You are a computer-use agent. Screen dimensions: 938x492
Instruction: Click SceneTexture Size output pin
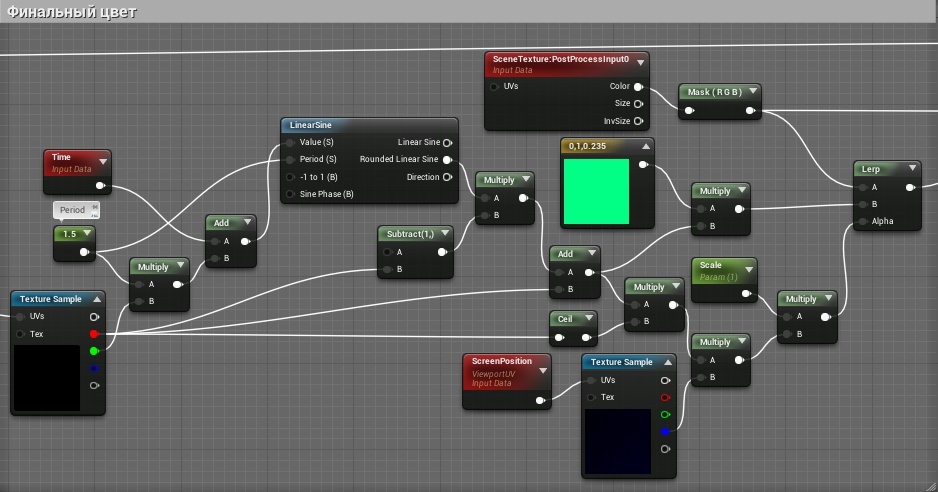[638, 104]
